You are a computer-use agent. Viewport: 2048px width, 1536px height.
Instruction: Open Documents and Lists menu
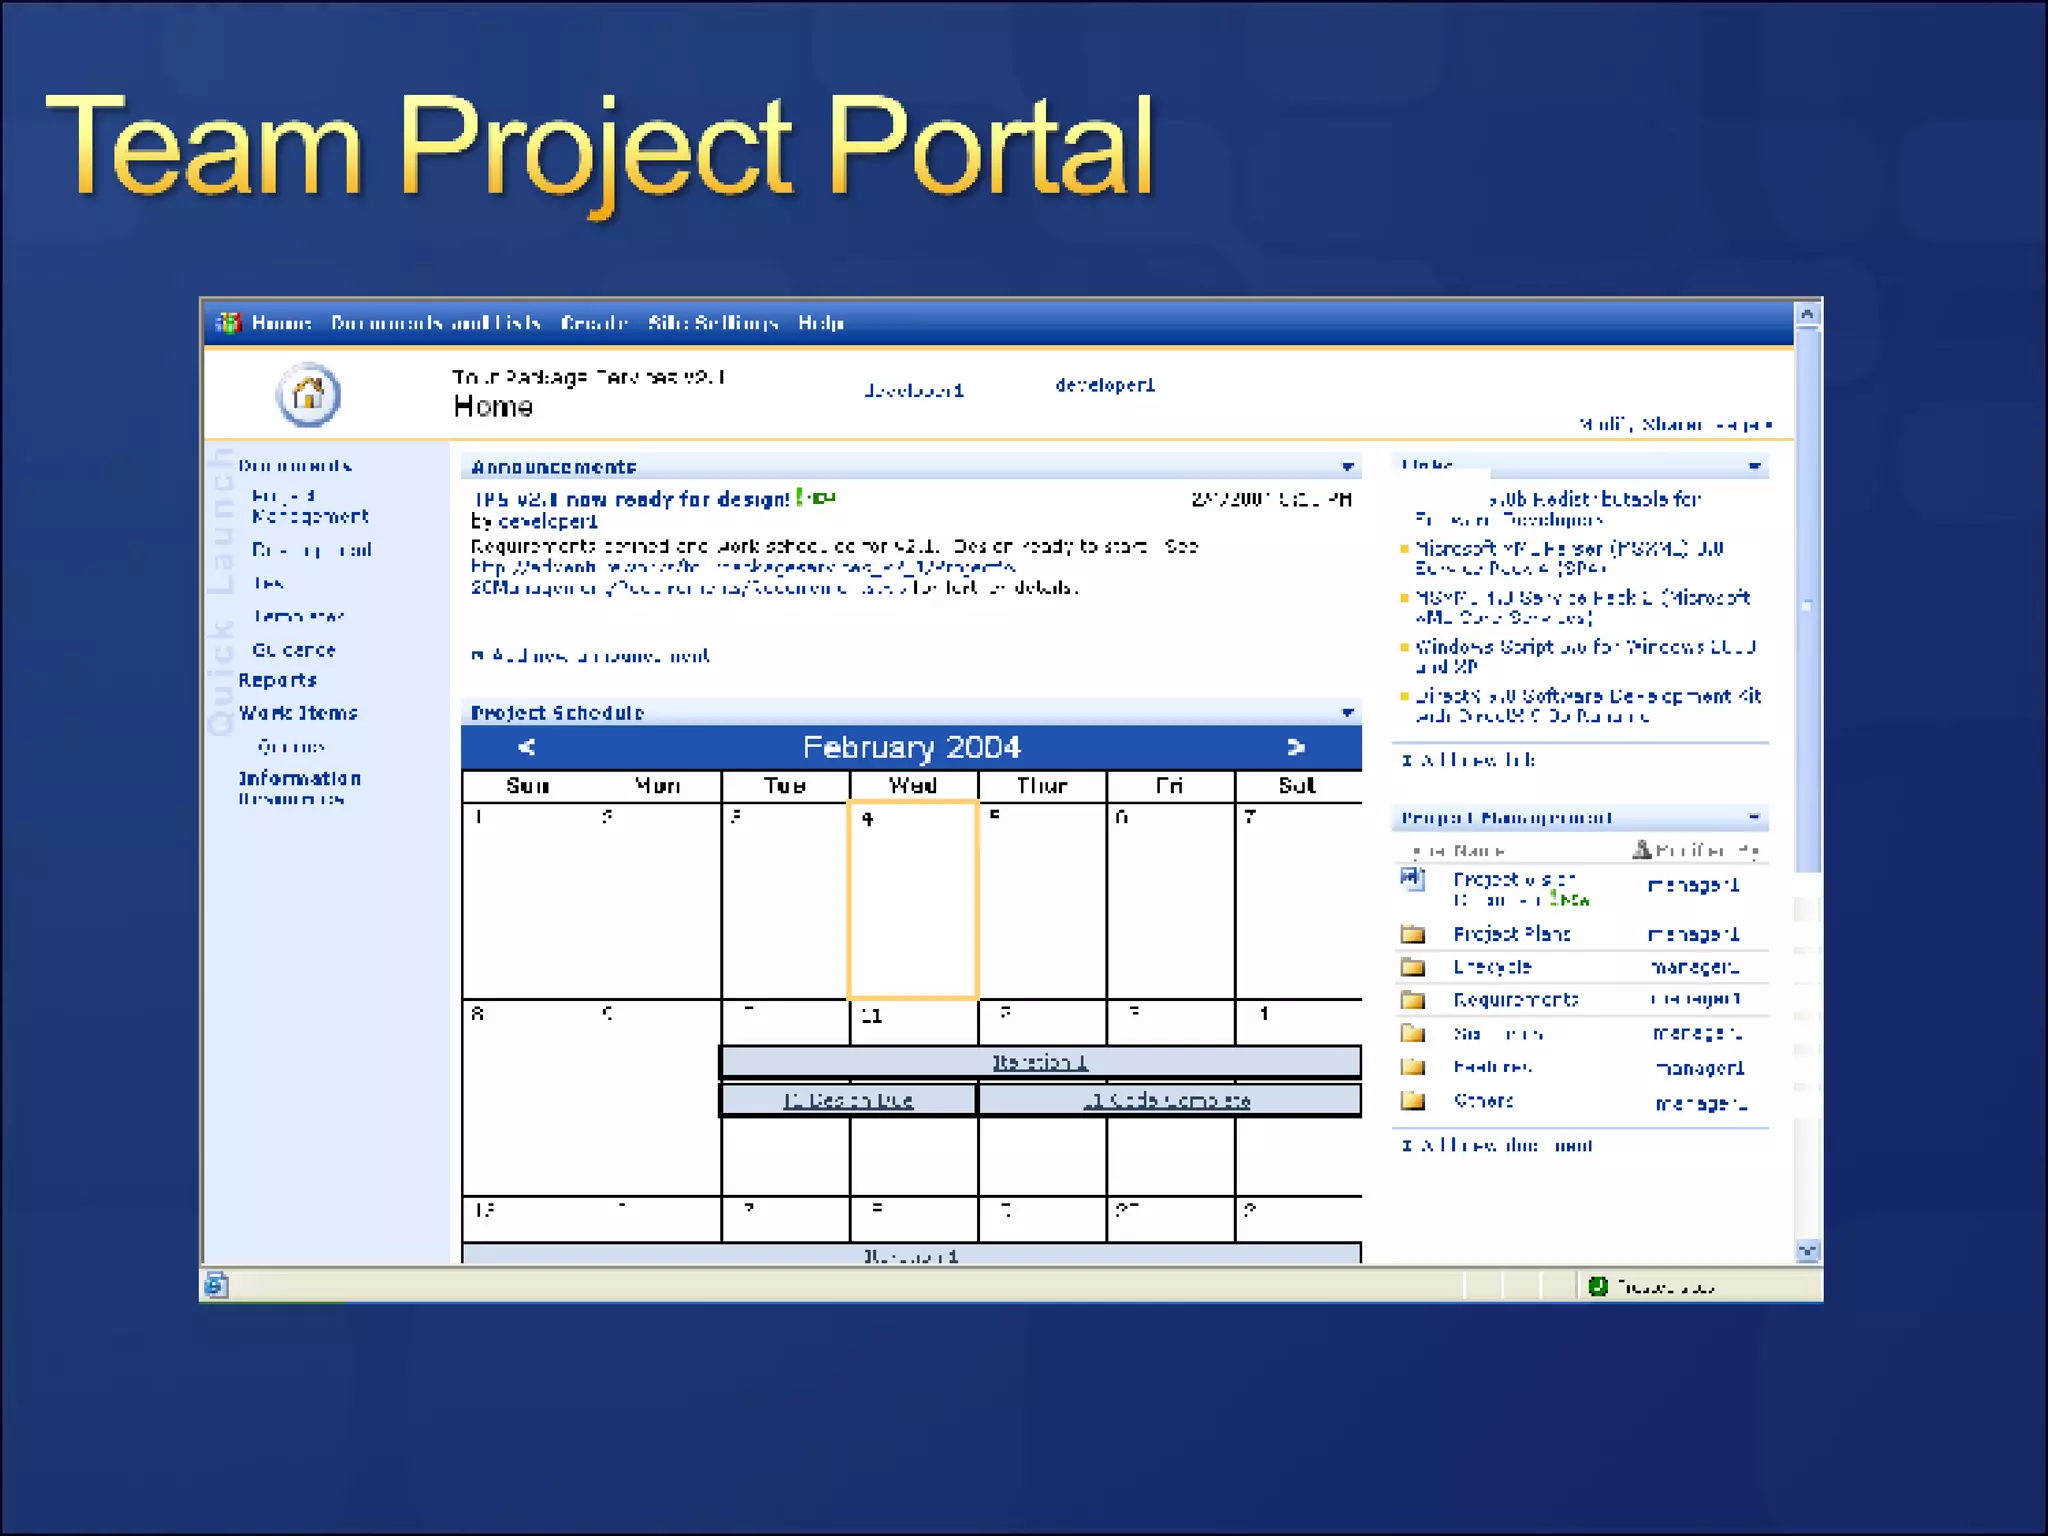point(435,323)
